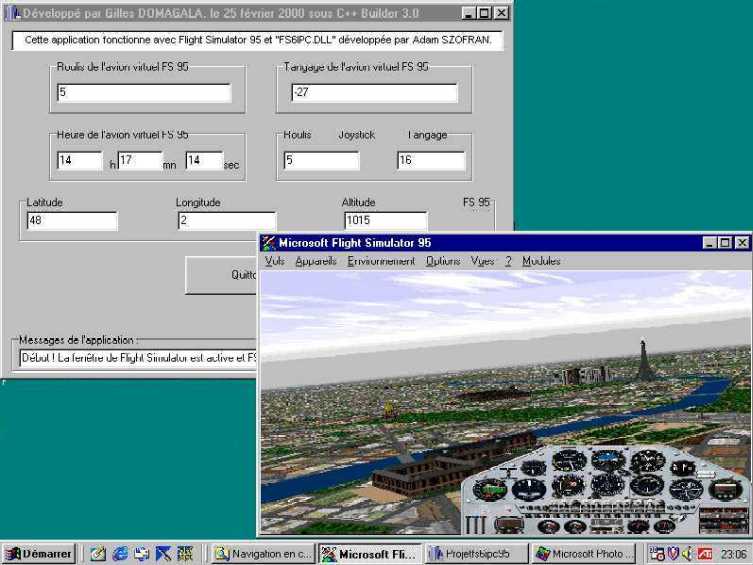
Task: Open the Environnement menu
Action: pyautogui.click(x=381, y=261)
